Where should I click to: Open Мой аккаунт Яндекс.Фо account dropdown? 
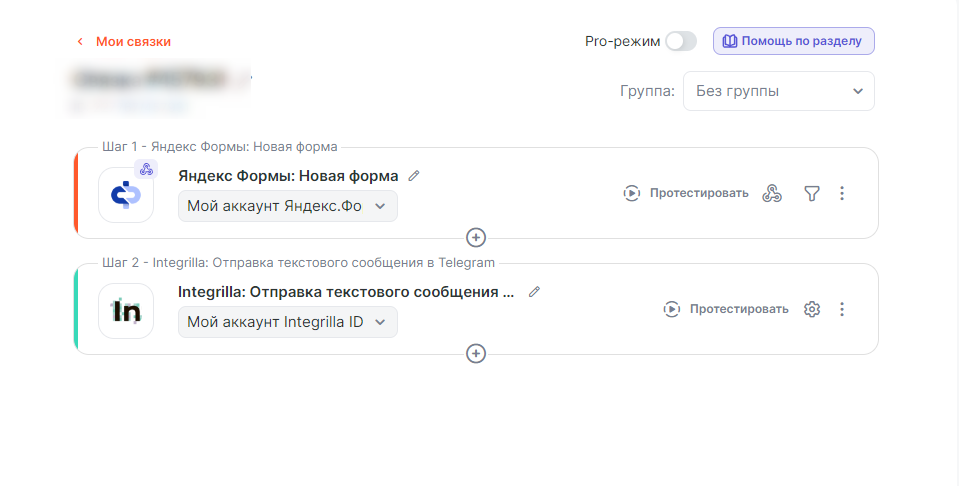click(x=287, y=206)
